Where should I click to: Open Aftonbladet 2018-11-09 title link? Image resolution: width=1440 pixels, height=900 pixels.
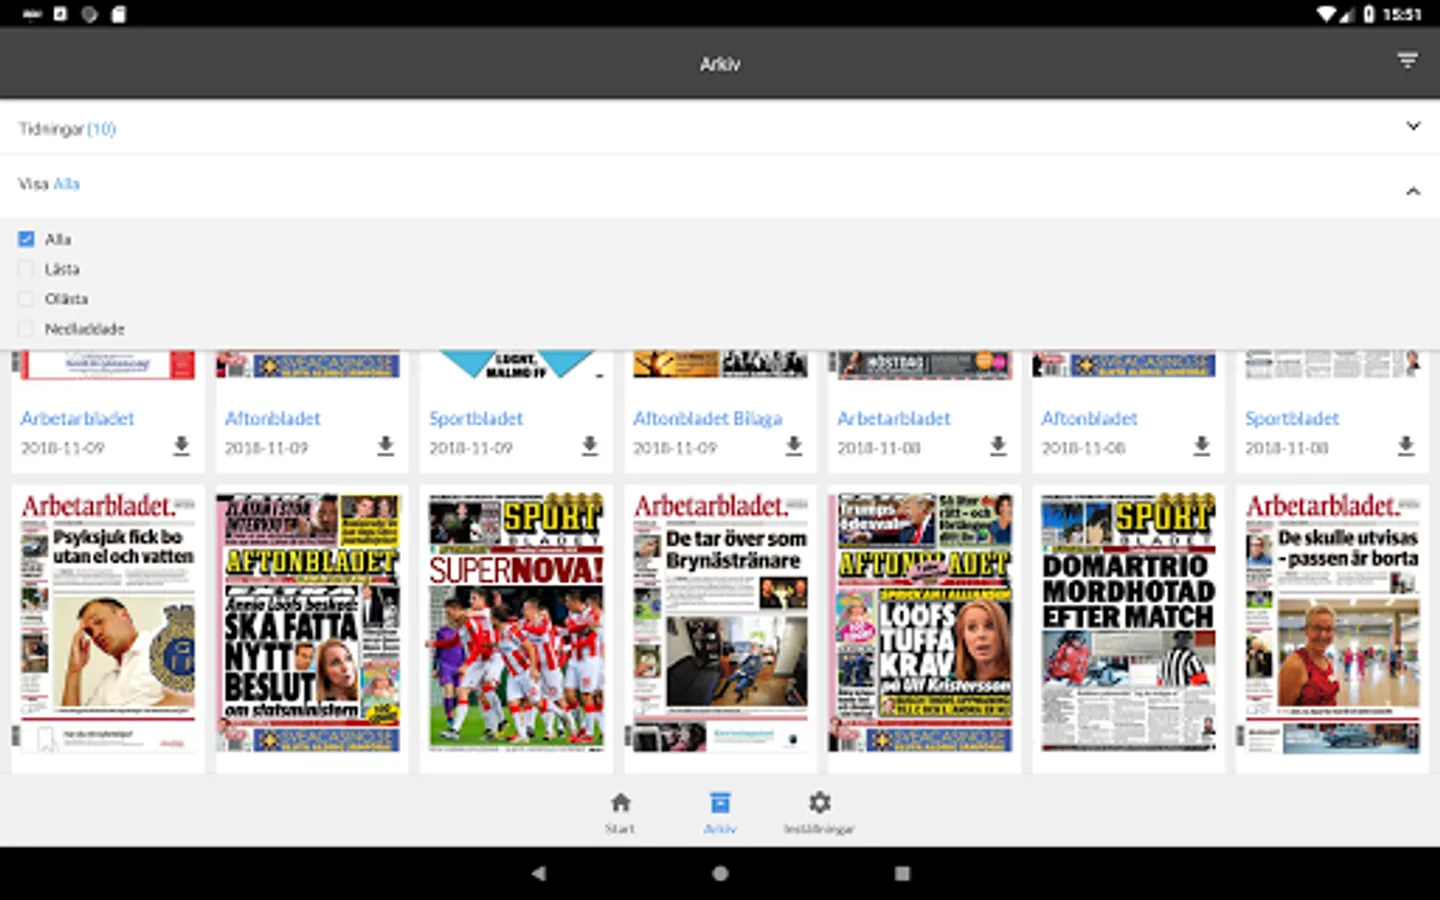click(272, 419)
